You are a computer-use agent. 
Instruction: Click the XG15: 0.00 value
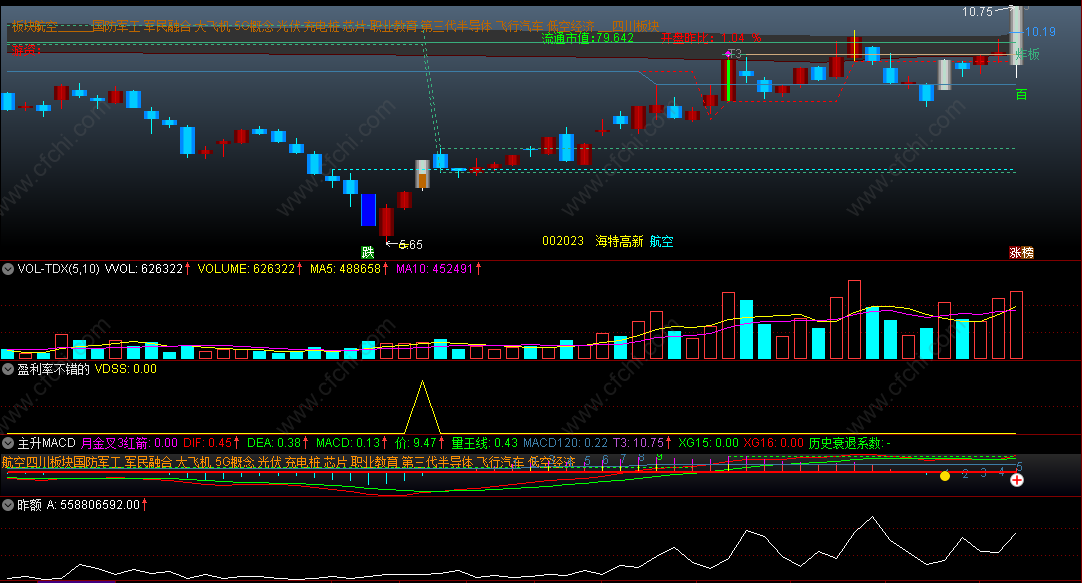point(708,443)
